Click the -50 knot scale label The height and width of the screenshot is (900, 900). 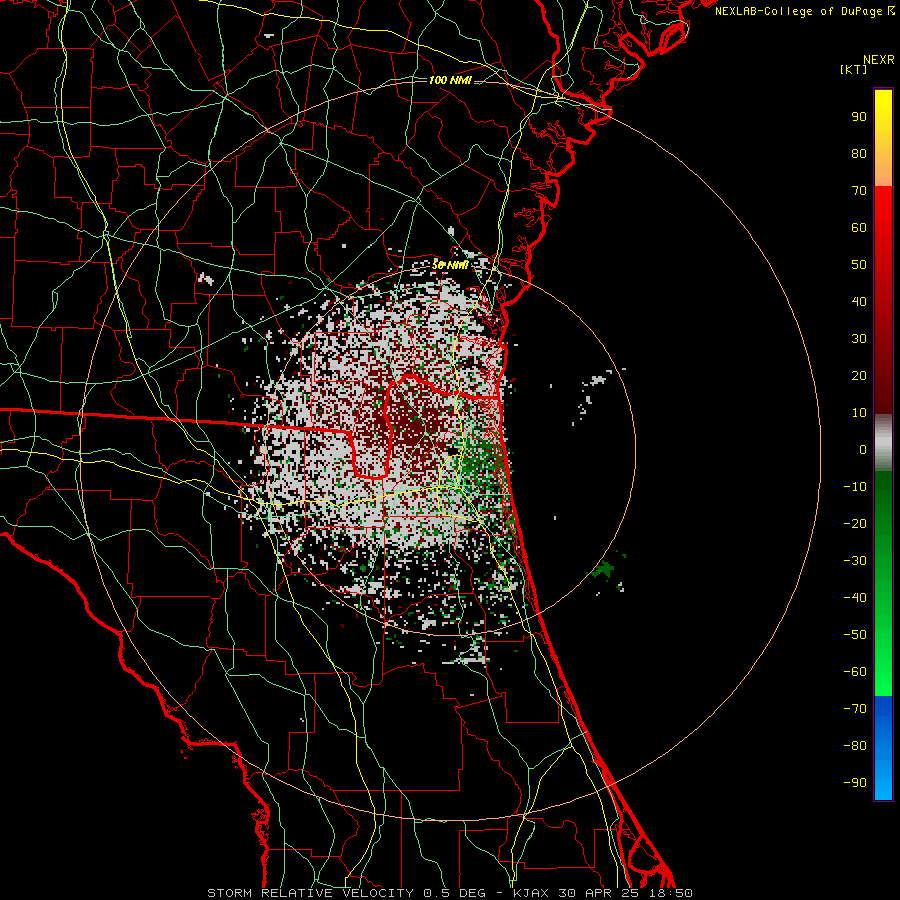[855, 635]
